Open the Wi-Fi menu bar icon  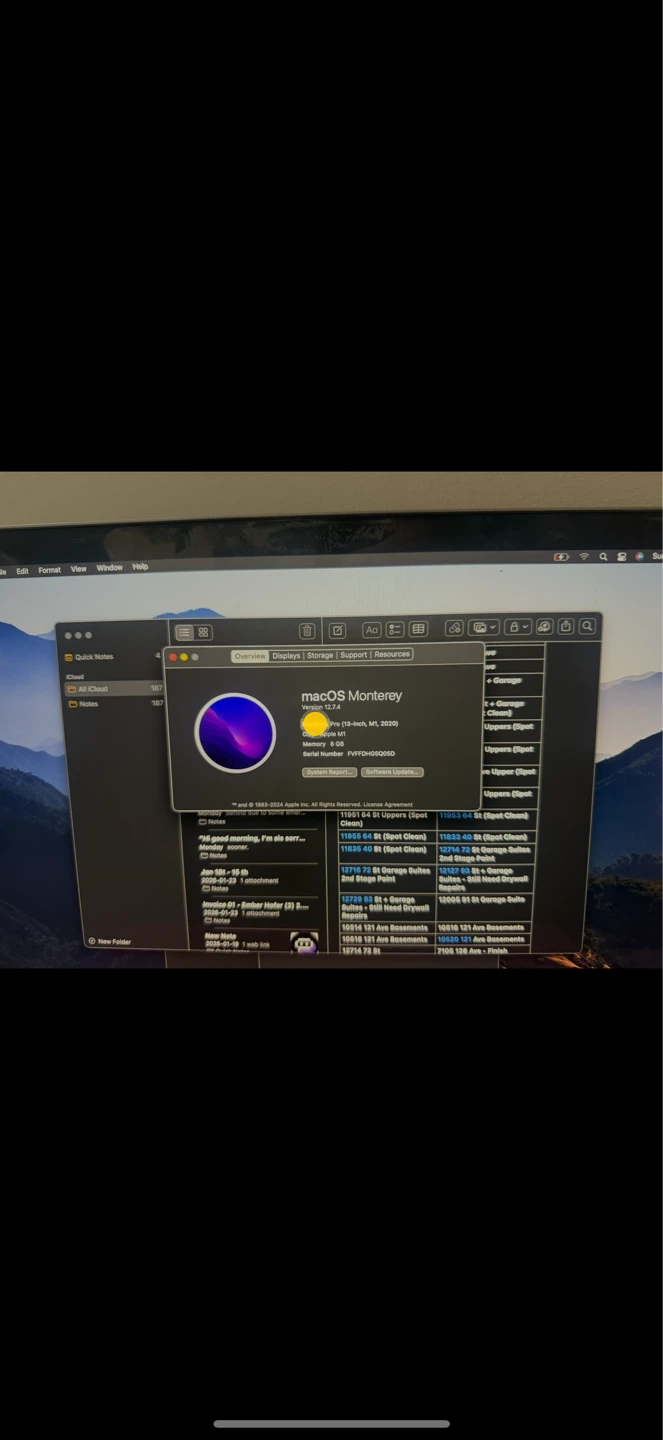584,557
